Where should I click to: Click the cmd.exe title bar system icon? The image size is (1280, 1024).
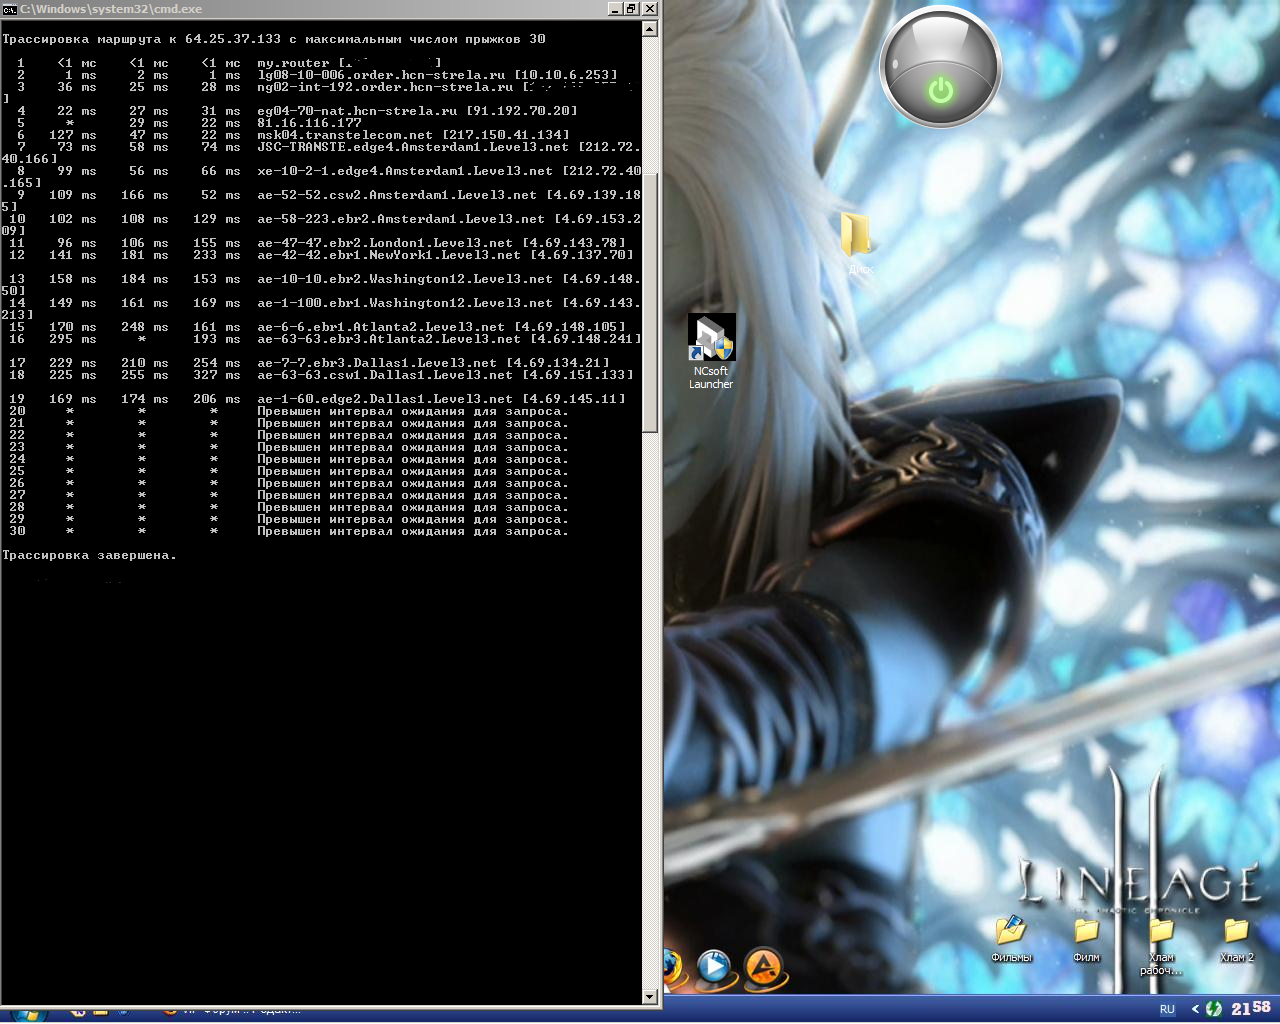point(10,9)
